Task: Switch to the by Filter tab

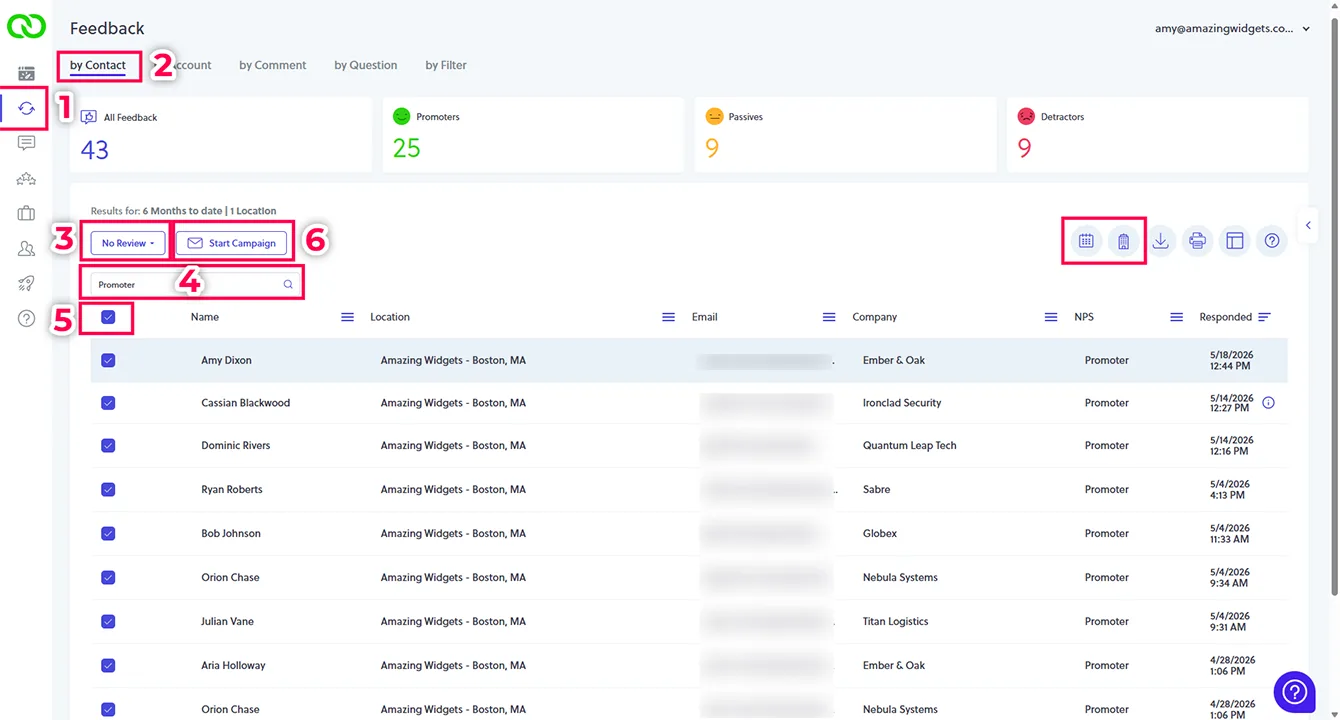Action: [x=446, y=65]
